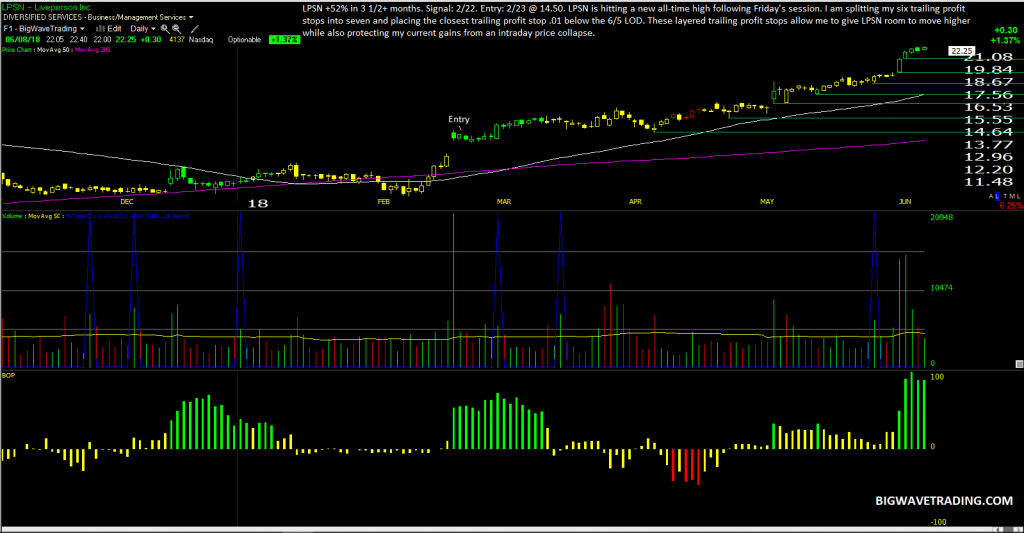The width and height of the screenshot is (1024, 533).
Task: Click the 22.25 current price label
Action: pos(961,51)
